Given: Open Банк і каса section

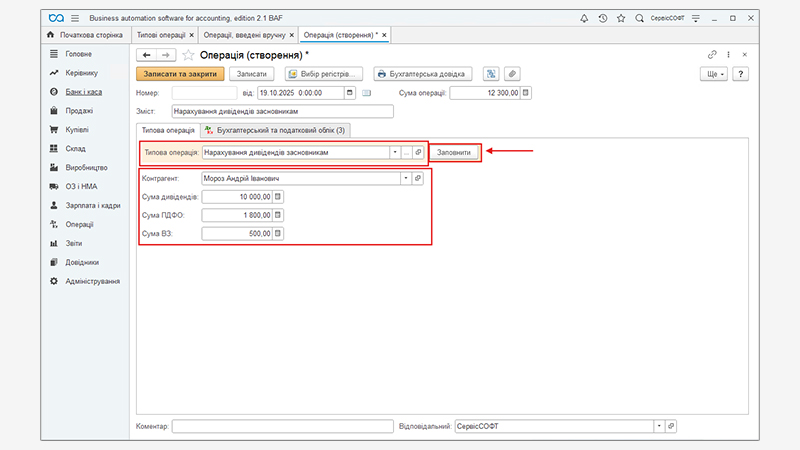Looking at the screenshot, I should coord(80,91).
